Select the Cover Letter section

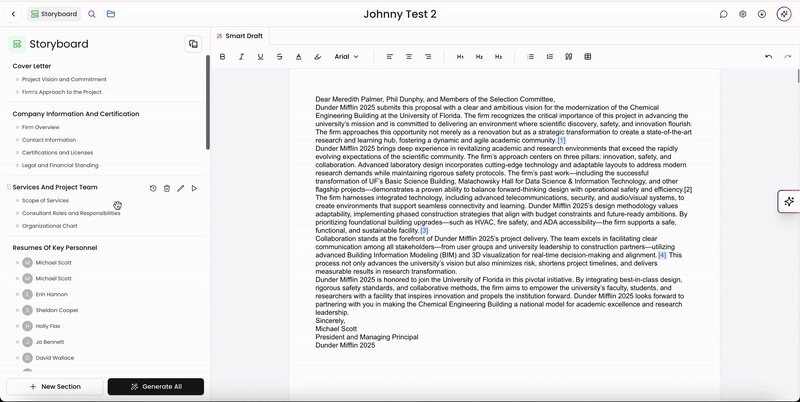[x=32, y=66]
